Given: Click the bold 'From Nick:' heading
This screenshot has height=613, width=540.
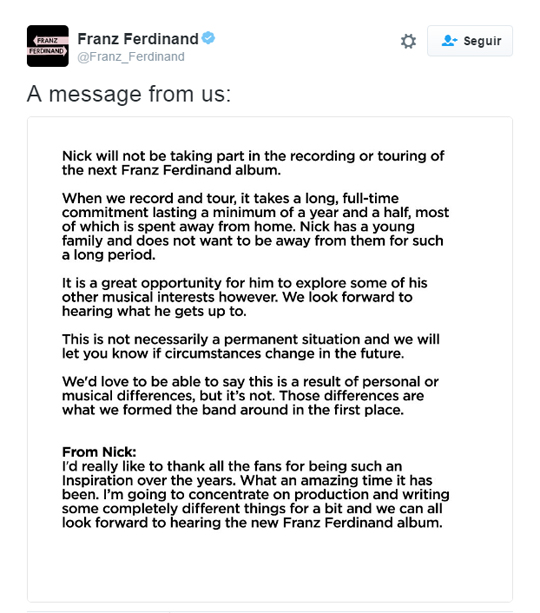Looking at the screenshot, I should click(x=99, y=452).
